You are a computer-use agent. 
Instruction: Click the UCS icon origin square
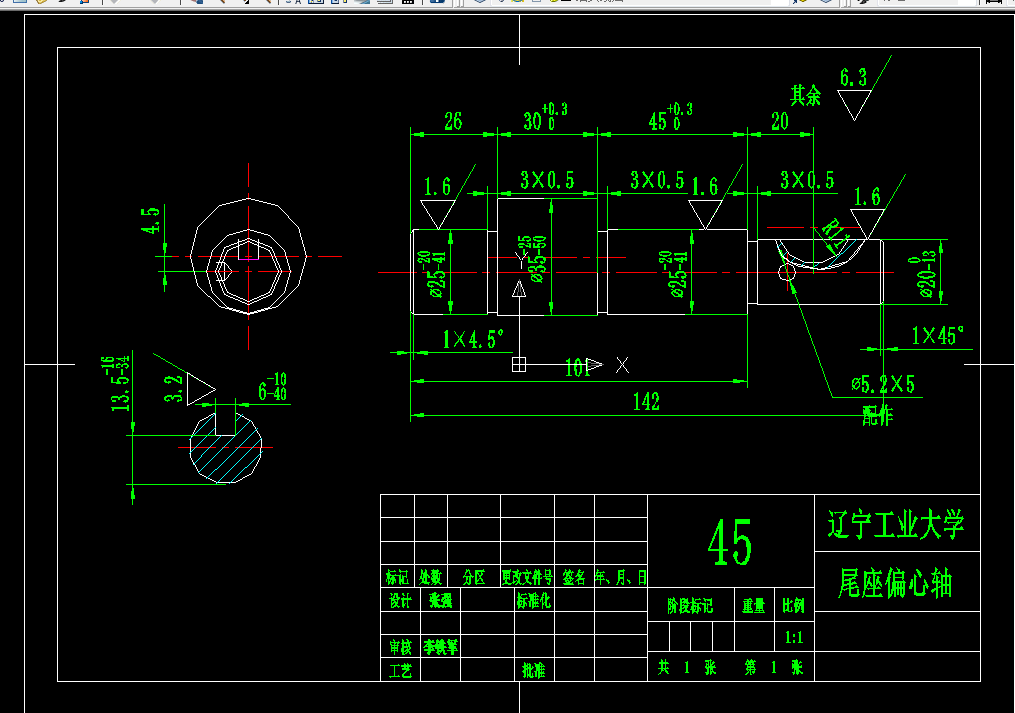tap(519, 365)
